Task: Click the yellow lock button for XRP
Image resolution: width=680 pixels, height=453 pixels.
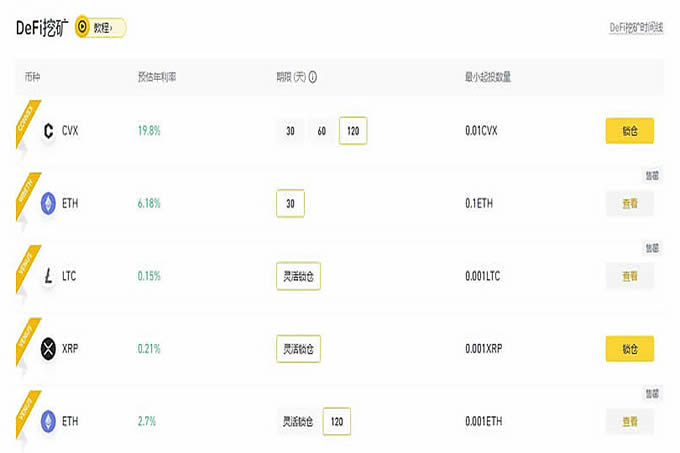Action: (x=630, y=349)
